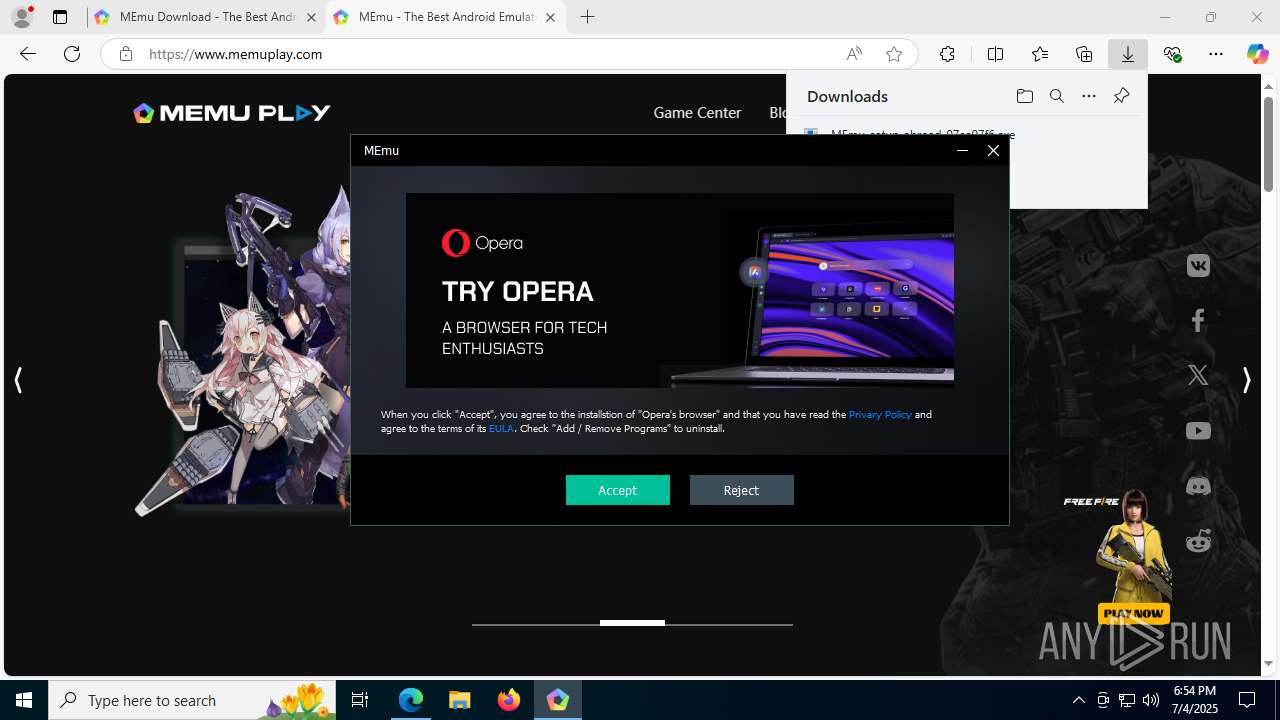1280x720 pixels.
Task: Refresh the current page
Action: pyautogui.click(x=72, y=54)
